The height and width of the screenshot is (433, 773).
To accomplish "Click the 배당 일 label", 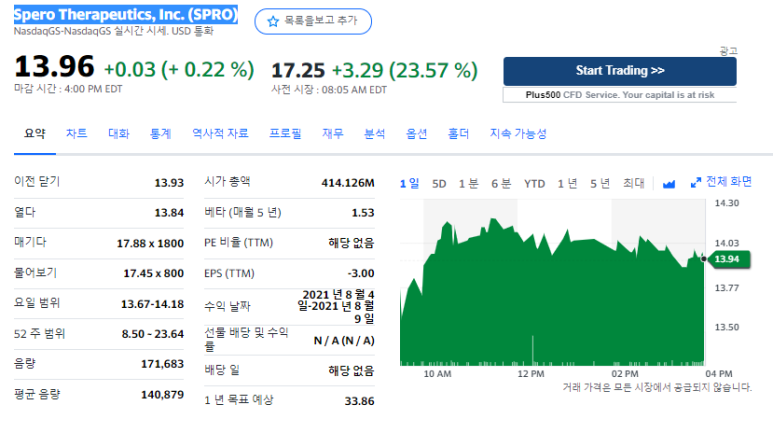I will coord(222,369).
